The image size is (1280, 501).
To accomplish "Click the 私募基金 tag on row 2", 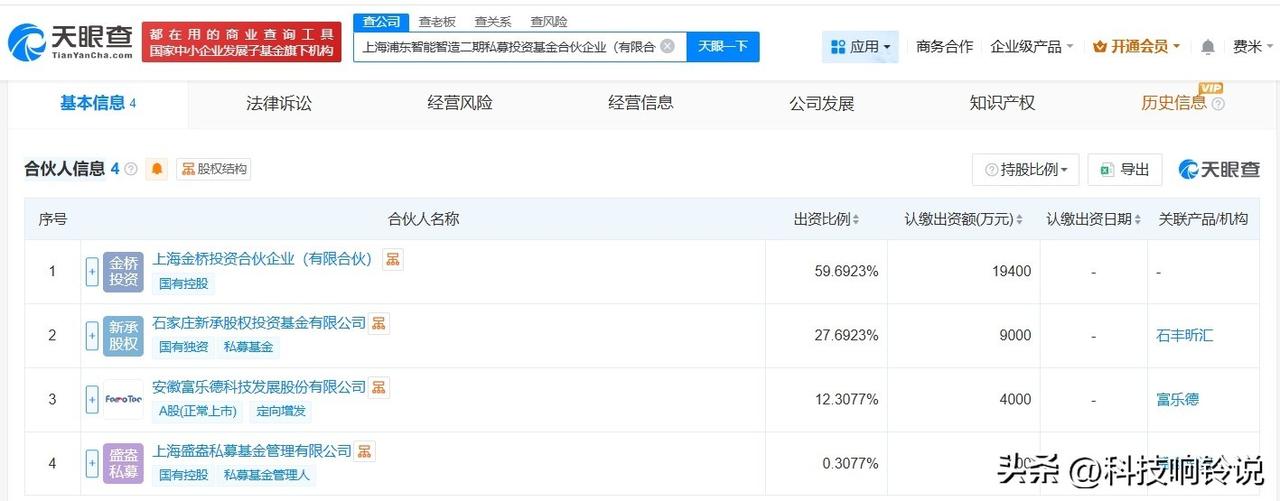I will pos(248,347).
